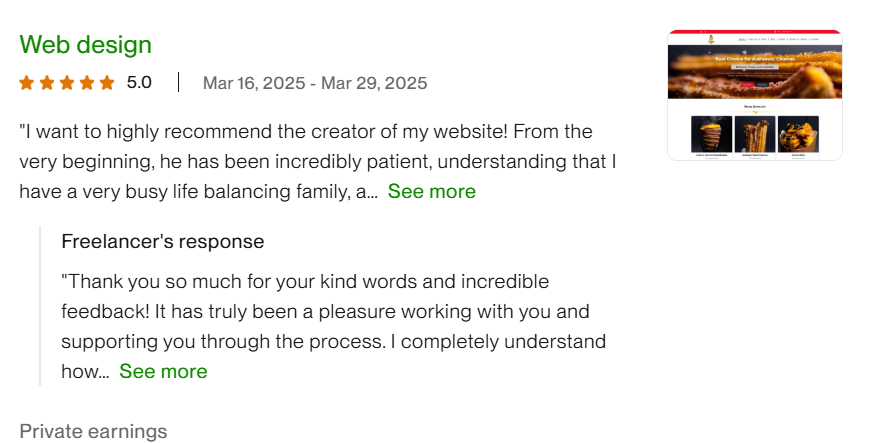Expand the client review with See more
The image size is (871, 443).
(x=431, y=191)
